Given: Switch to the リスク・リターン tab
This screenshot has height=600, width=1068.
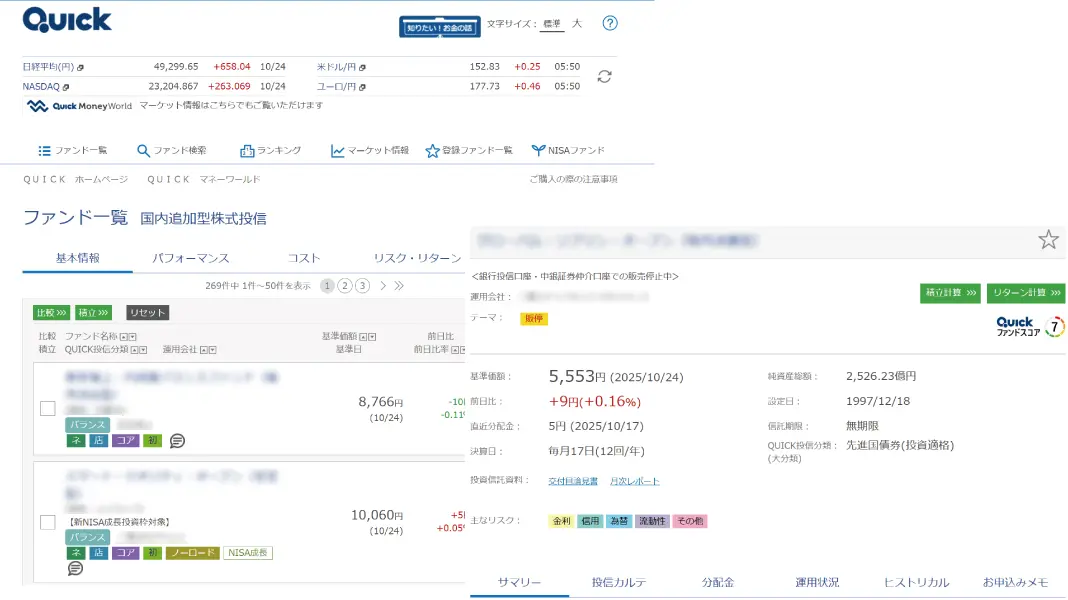Looking at the screenshot, I should (417, 258).
